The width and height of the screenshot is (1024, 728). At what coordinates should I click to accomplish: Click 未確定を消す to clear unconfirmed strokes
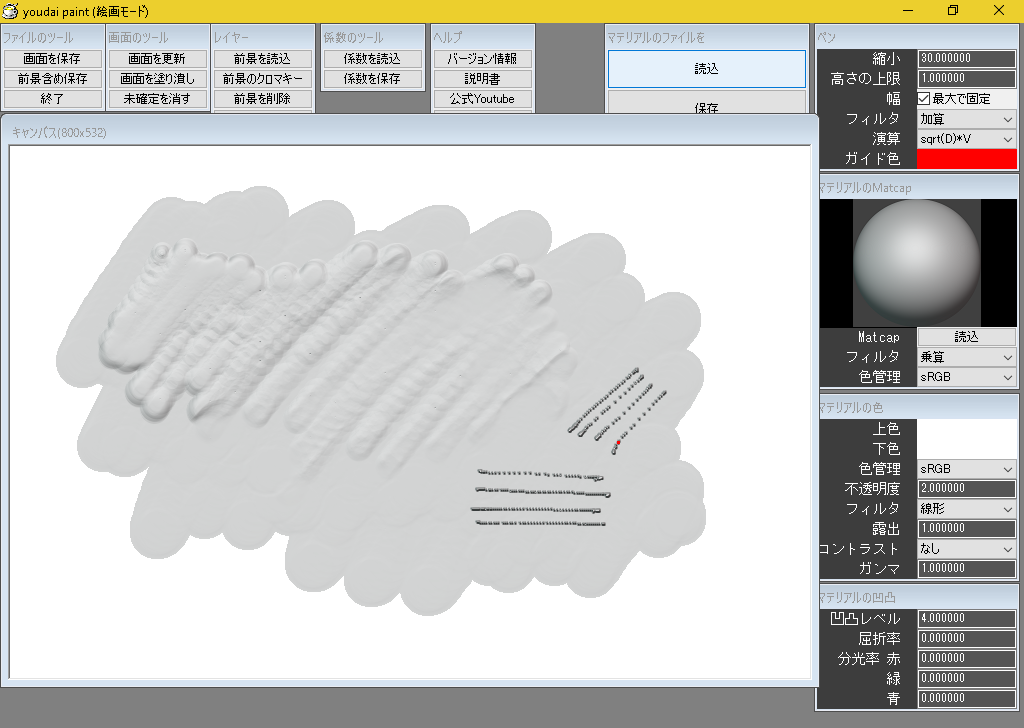157,99
